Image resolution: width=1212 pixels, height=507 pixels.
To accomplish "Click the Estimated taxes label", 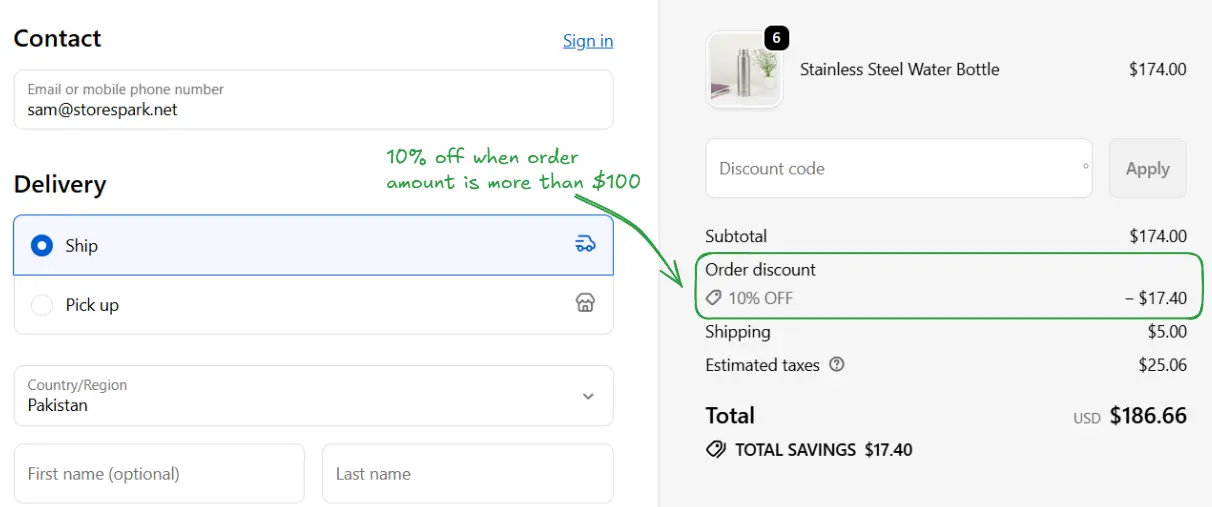I will click(762, 365).
